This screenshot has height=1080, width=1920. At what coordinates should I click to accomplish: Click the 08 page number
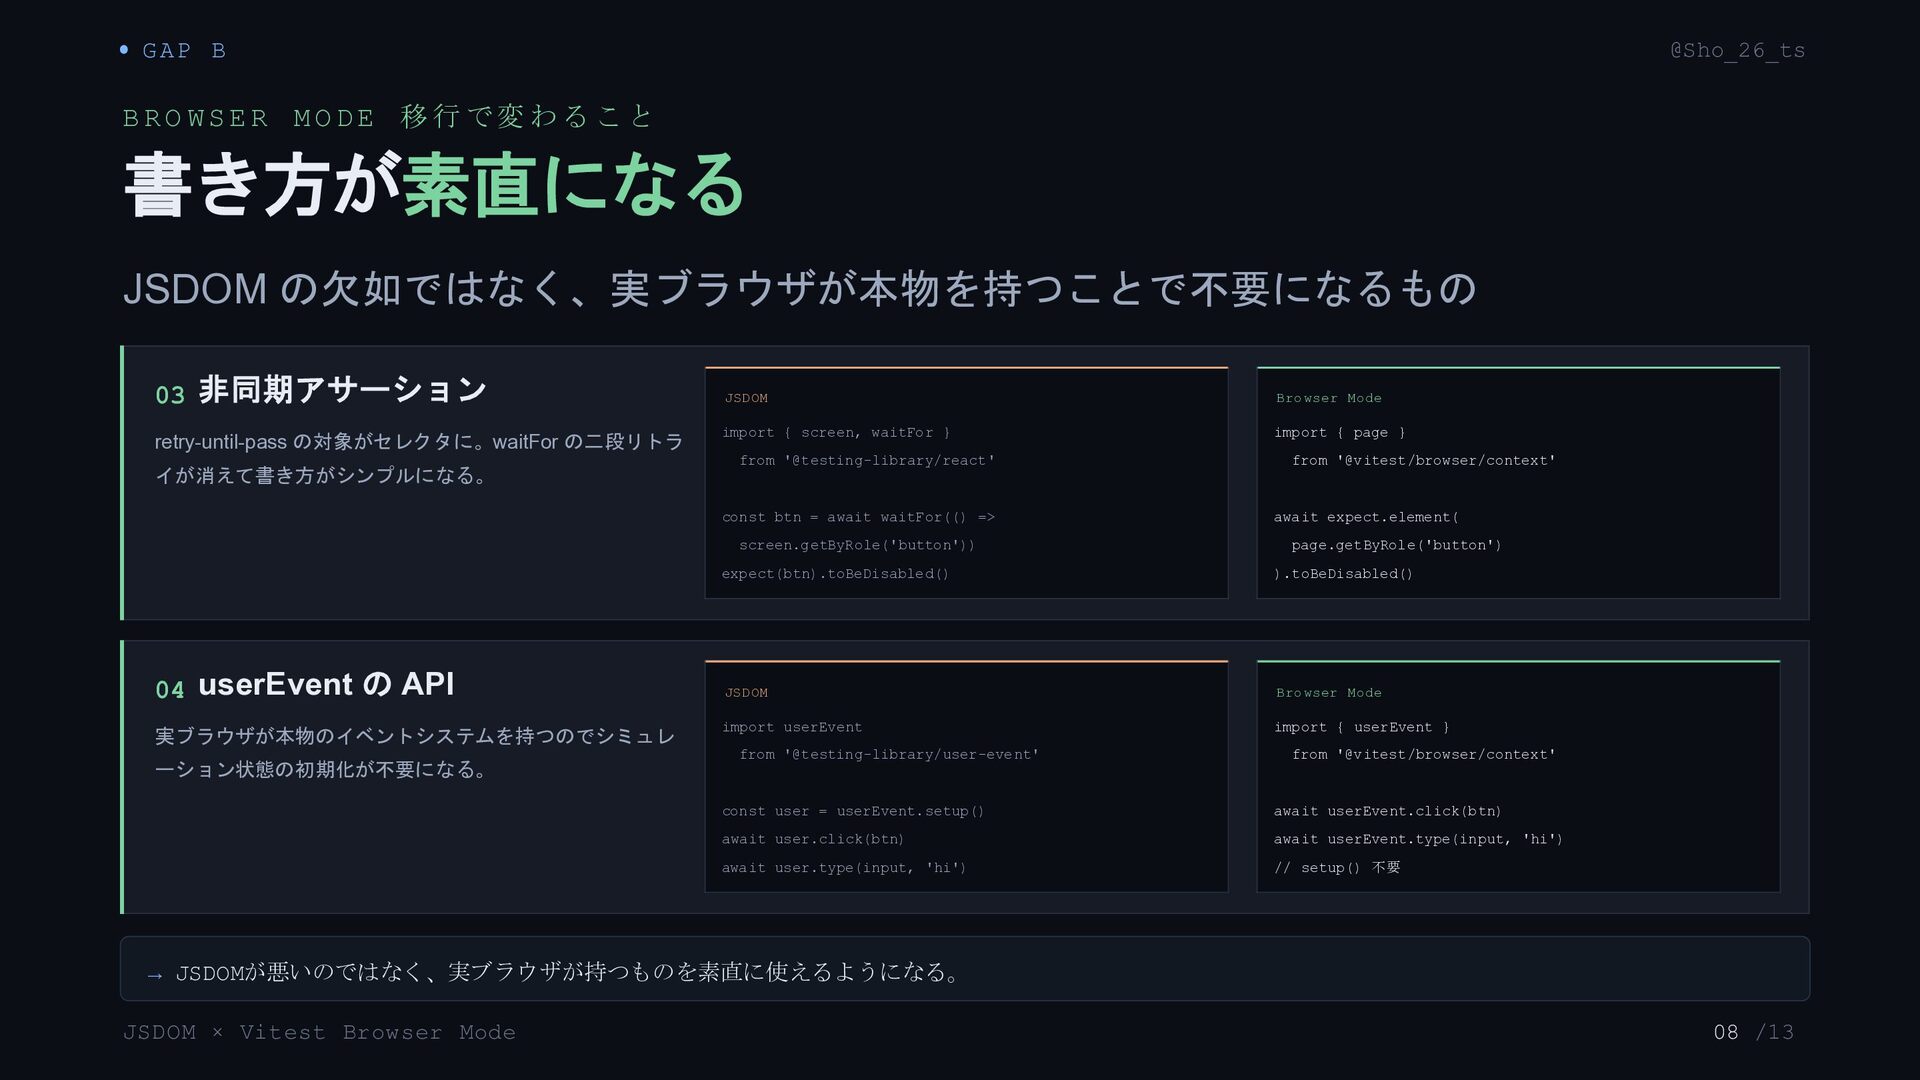(x=1726, y=1032)
